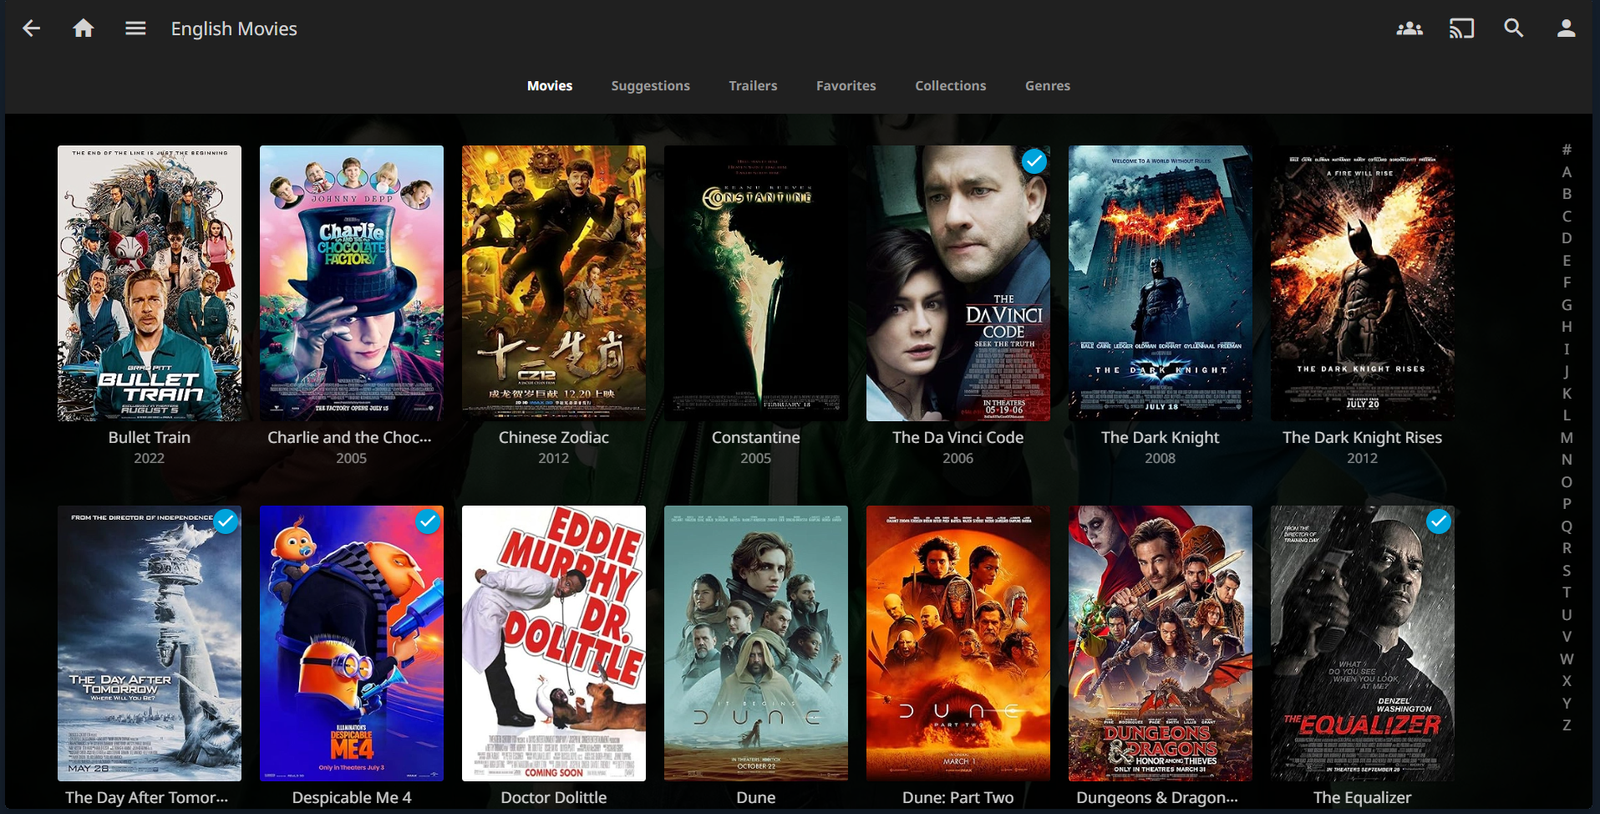Open search with magnifier icon
This screenshot has width=1600, height=814.
pyautogui.click(x=1514, y=29)
